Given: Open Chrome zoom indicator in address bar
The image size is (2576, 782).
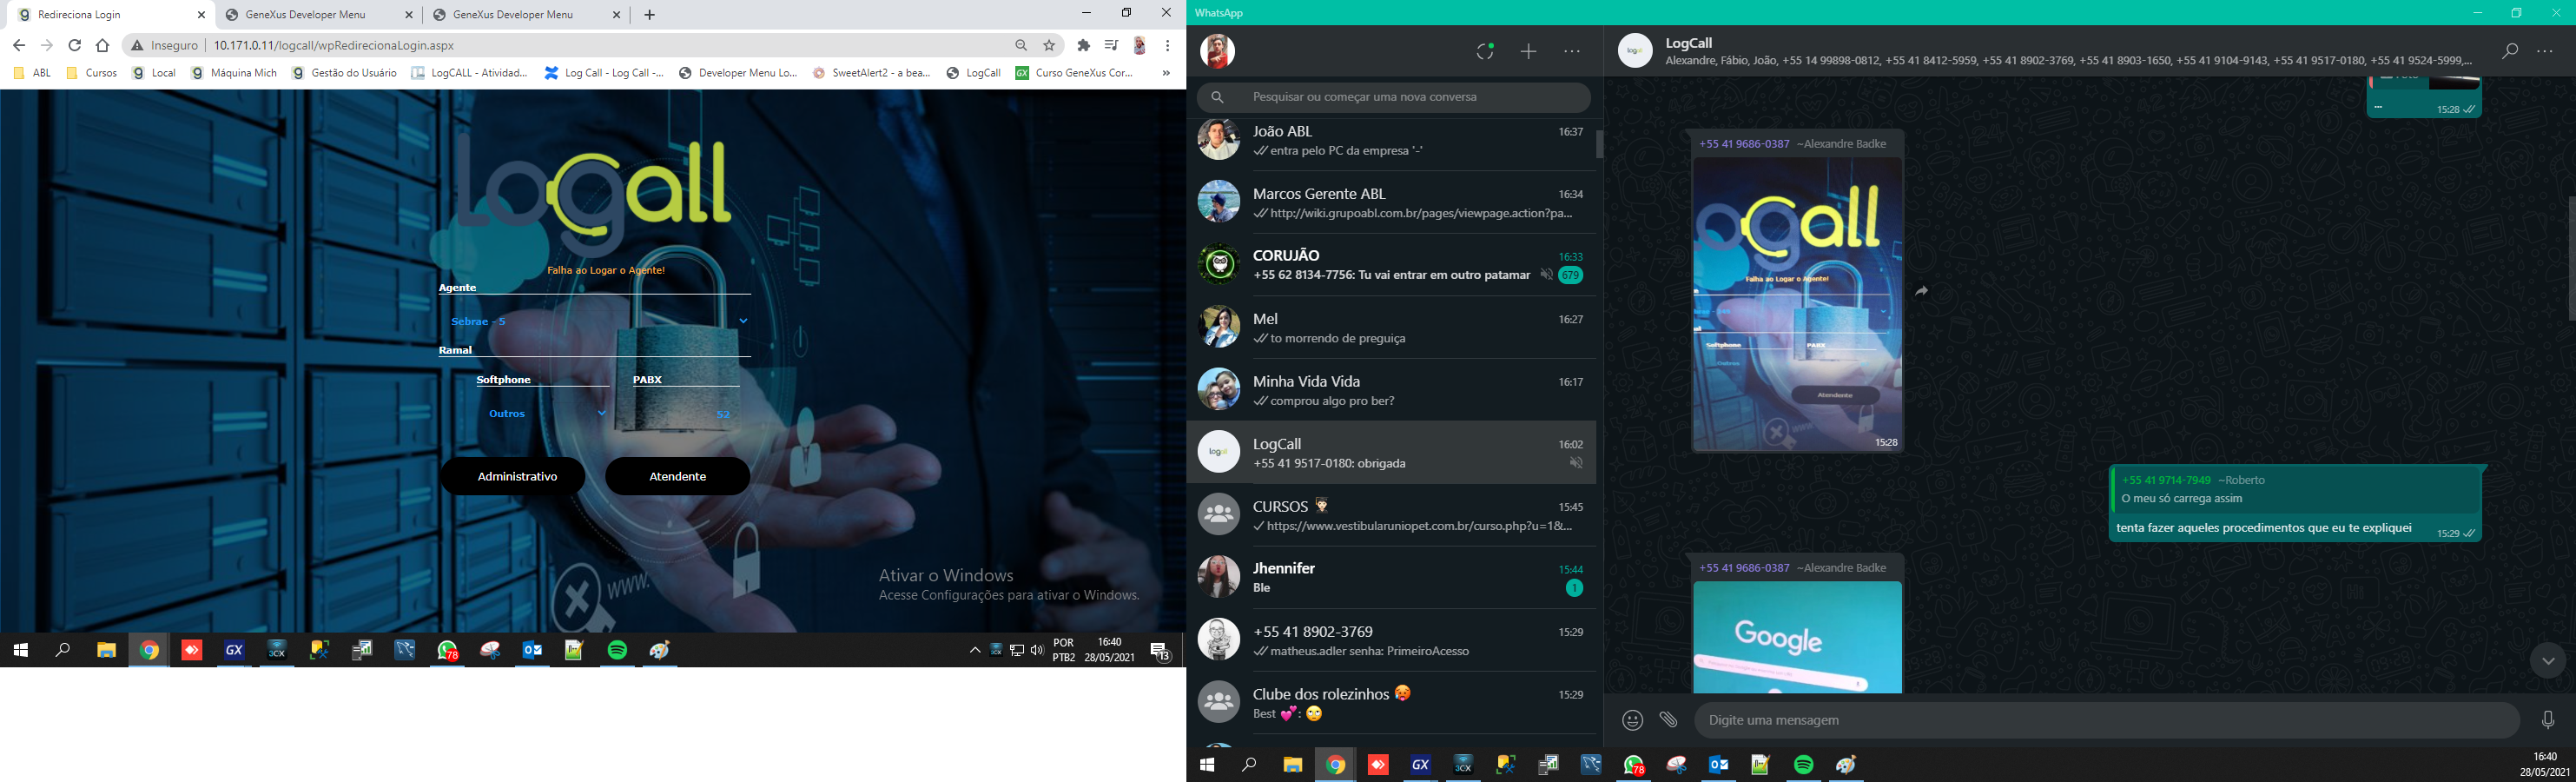Looking at the screenshot, I should pyautogui.click(x=1021, y=45).
